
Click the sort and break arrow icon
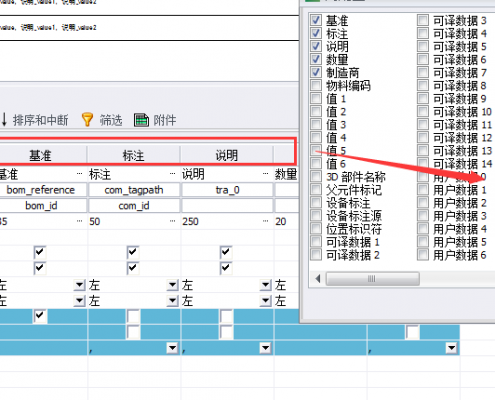4,120
